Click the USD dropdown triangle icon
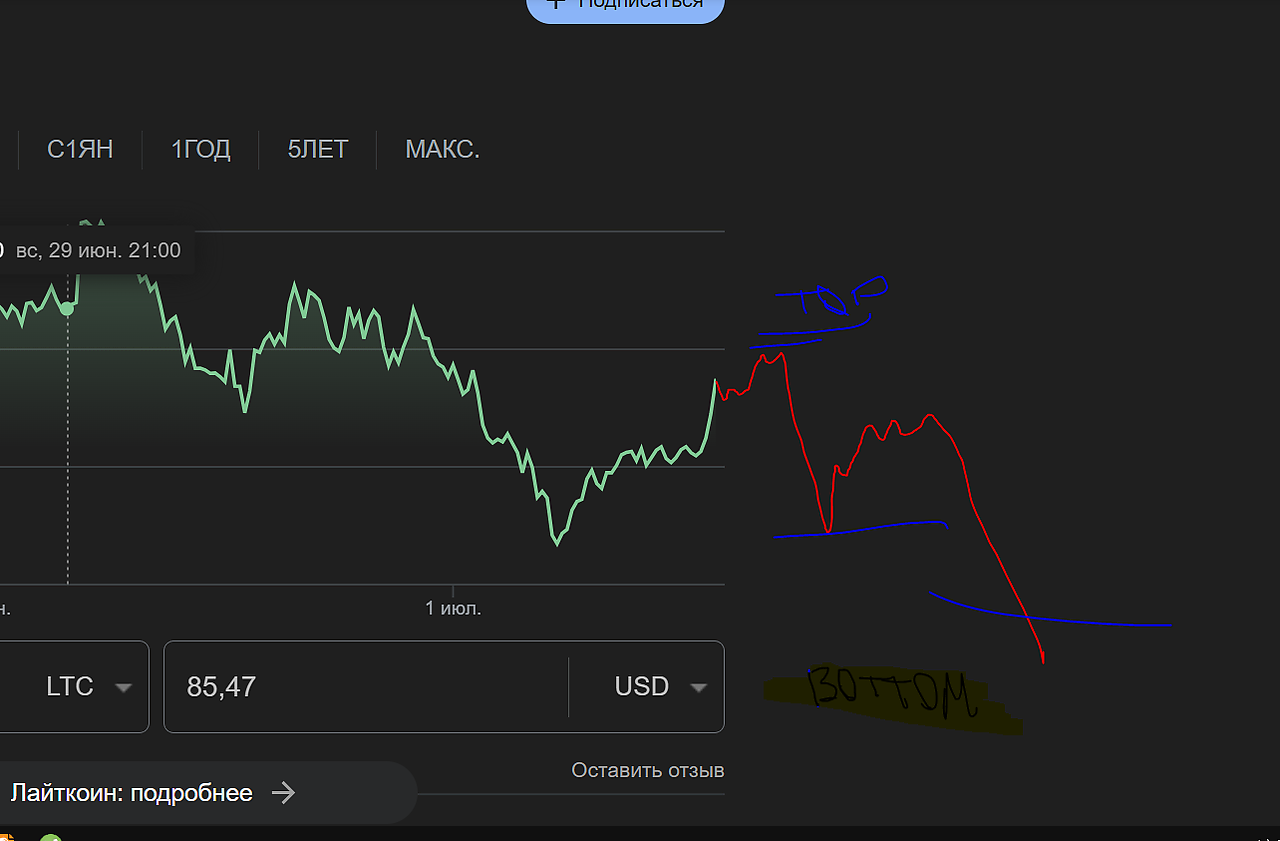This screenshot has width=1280, height=841. (699, 687)
